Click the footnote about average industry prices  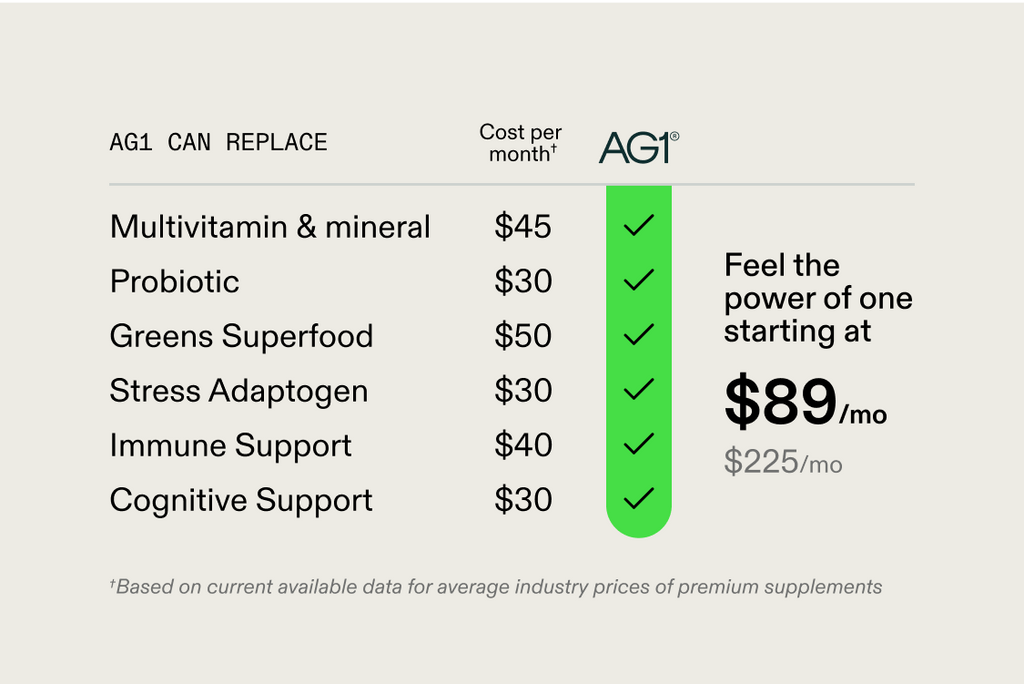coord(496,587)
